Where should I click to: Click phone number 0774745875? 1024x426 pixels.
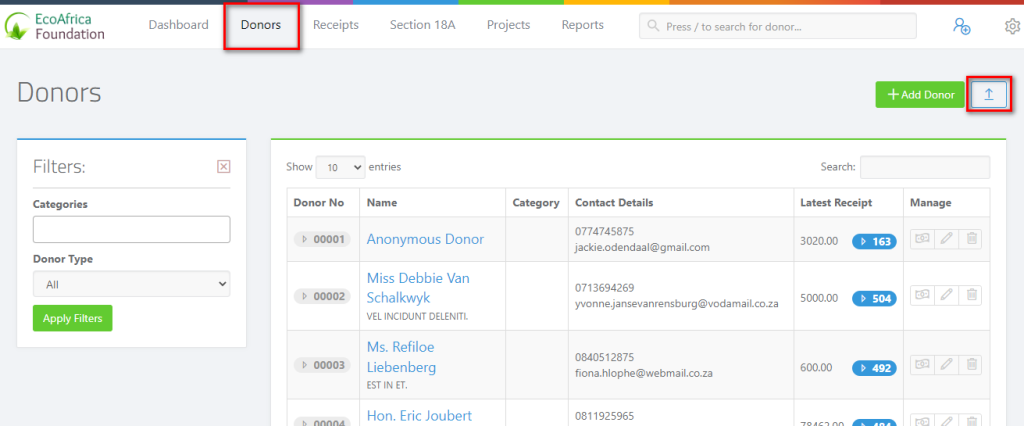click(604, 231)
